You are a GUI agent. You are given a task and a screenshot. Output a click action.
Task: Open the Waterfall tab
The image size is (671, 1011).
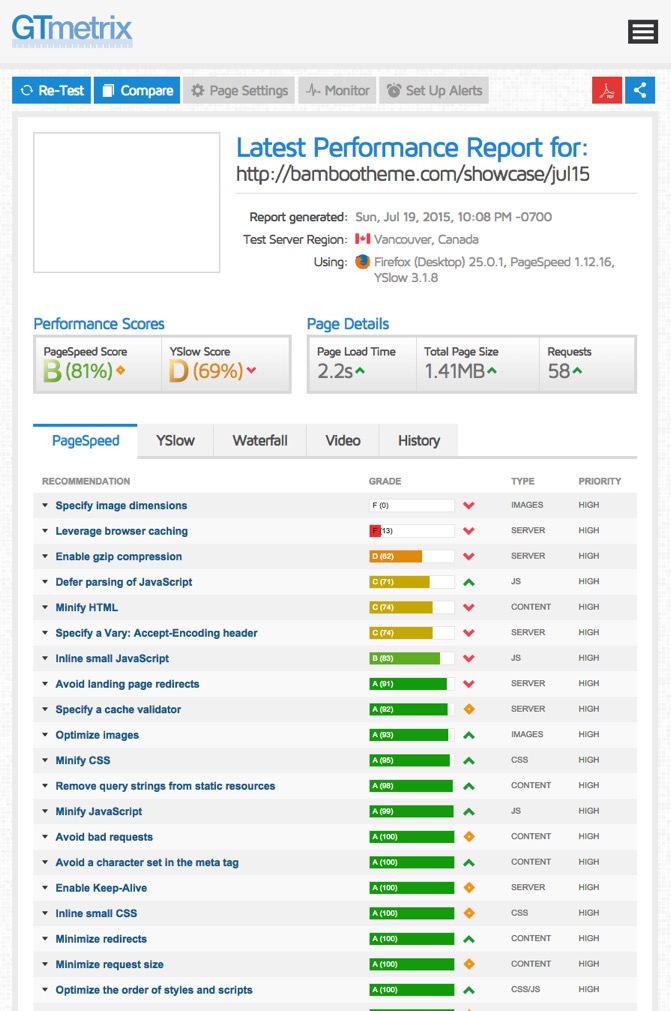(260, 440)
